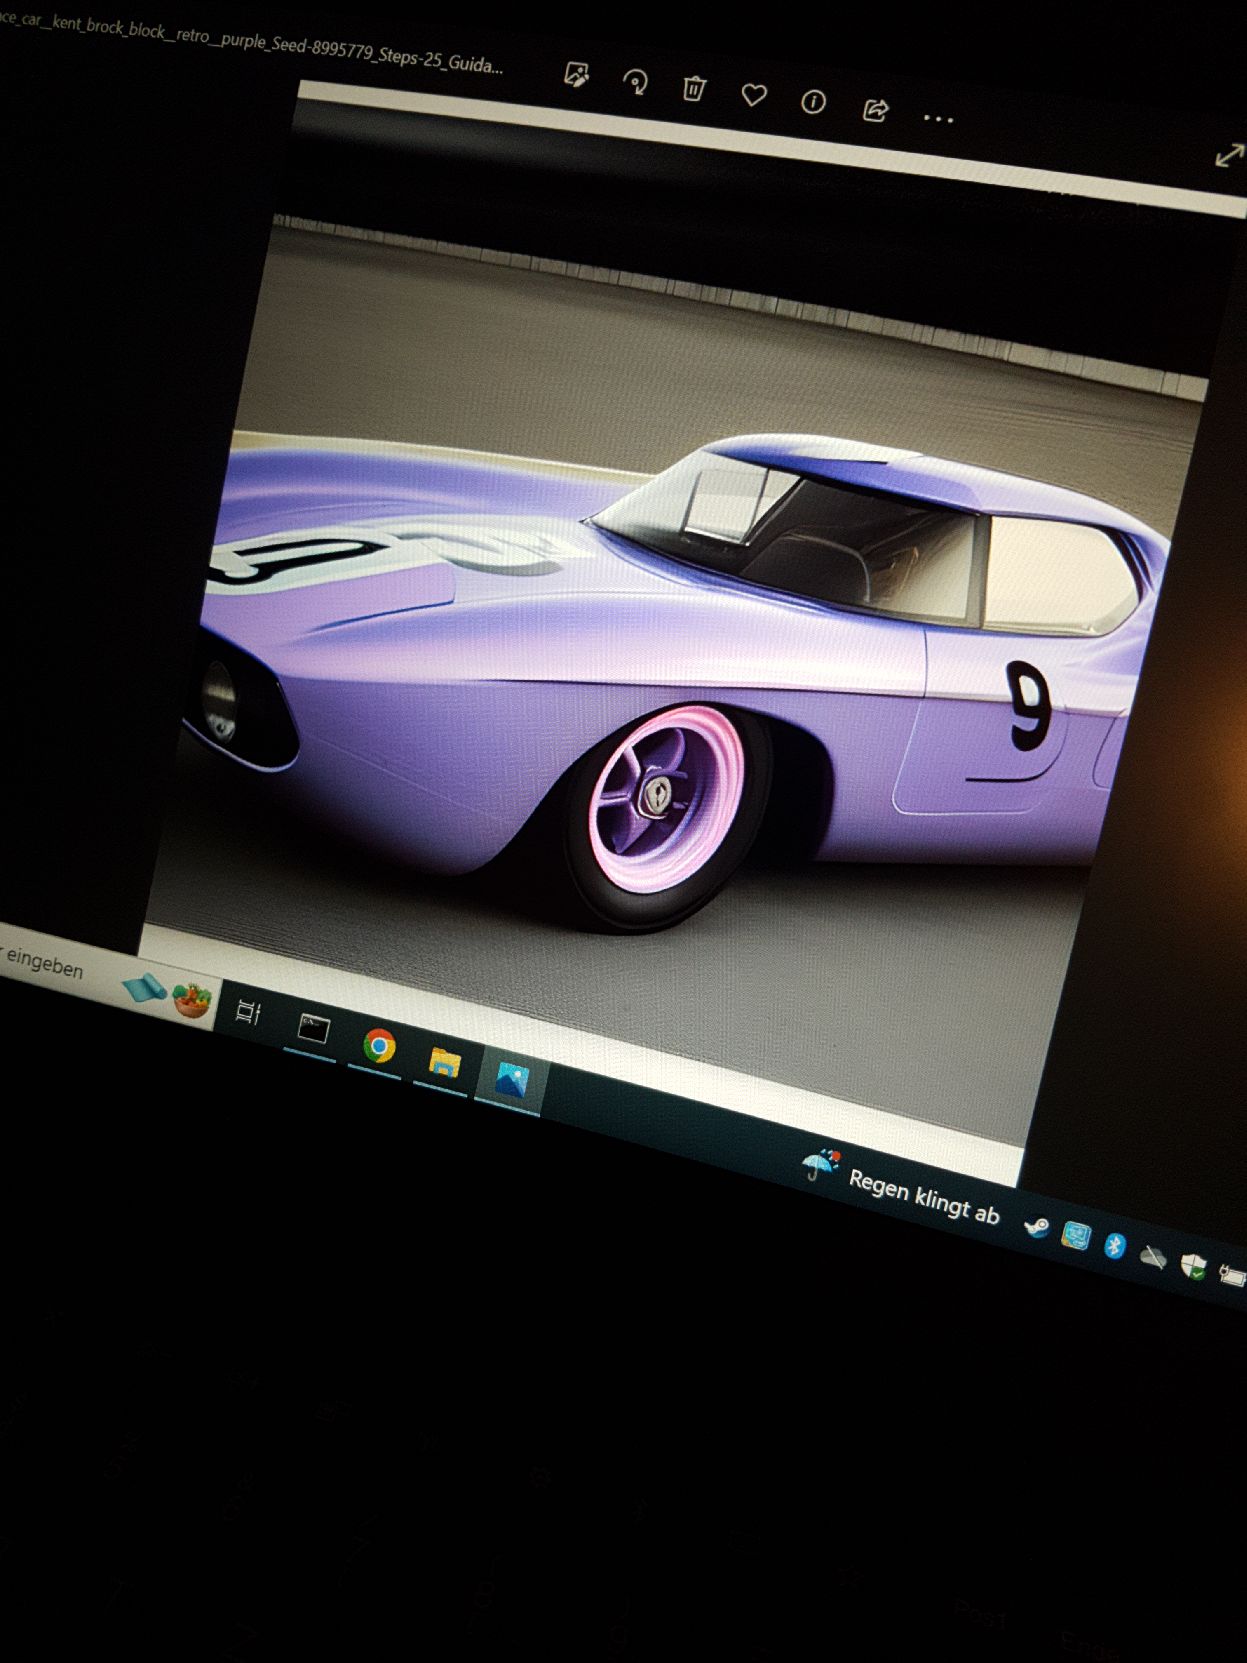
Task: Open the weather umbrella icon
Action: pos(821,1164)
